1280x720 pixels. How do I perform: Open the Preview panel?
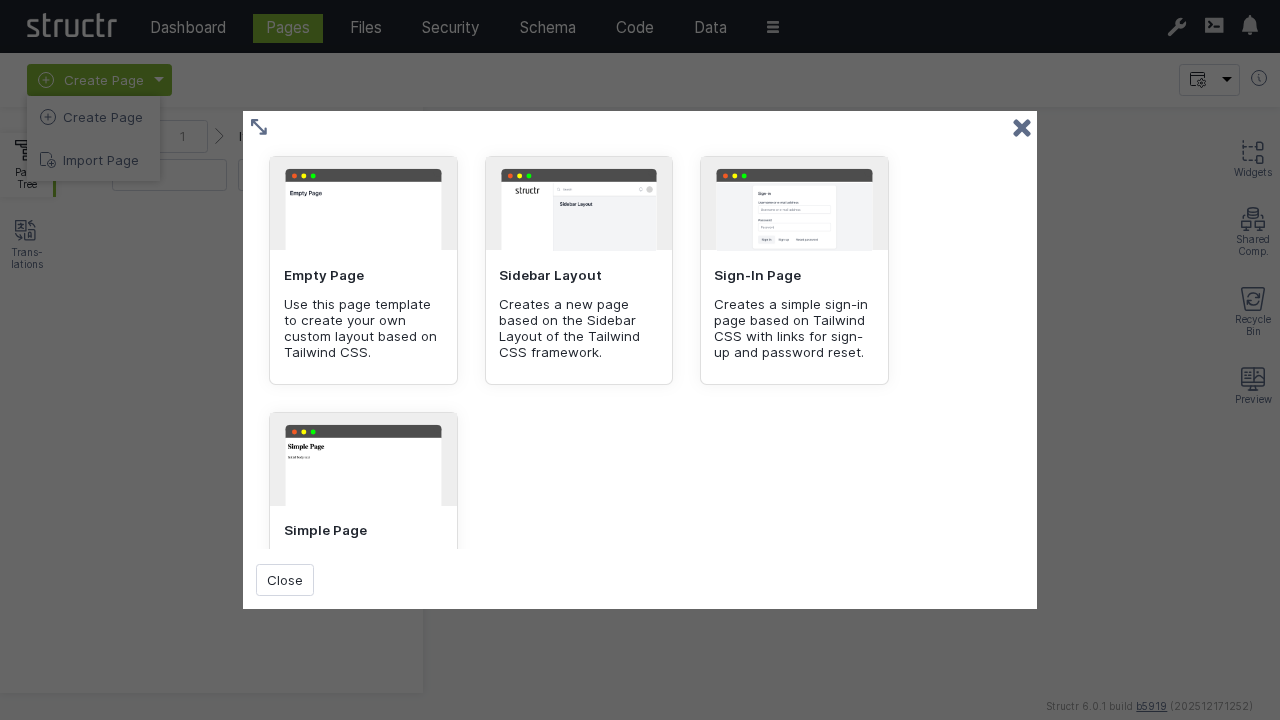tap(1252, 385)
